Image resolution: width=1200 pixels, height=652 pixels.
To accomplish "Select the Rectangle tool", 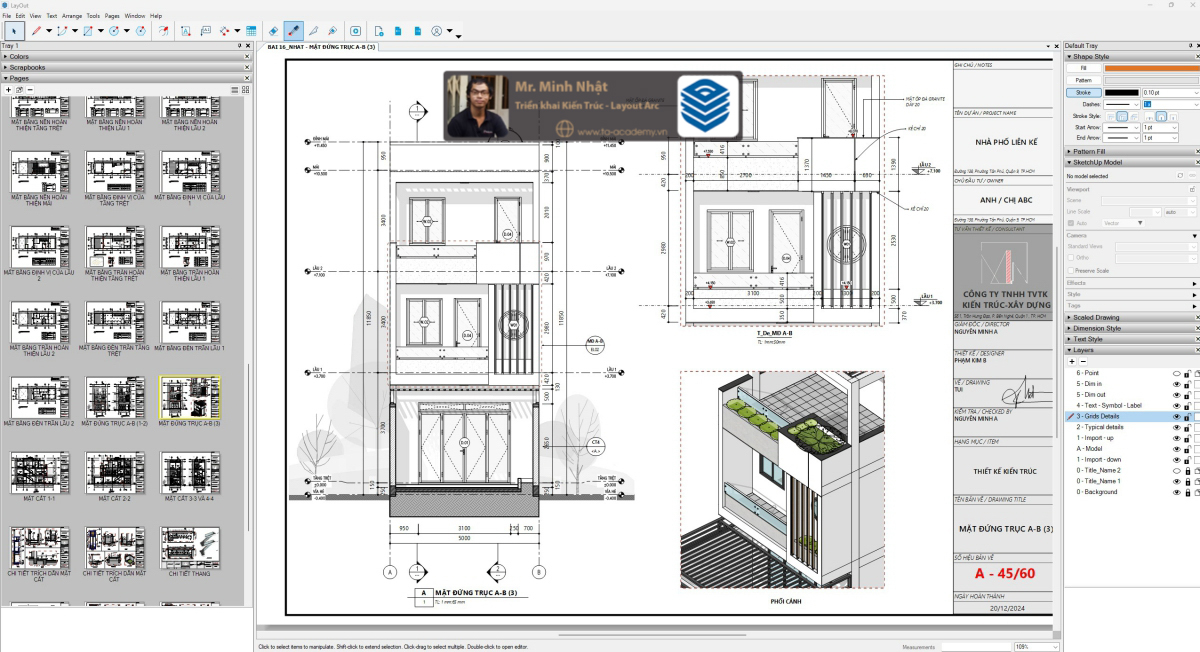I will (x=88, y=31).
